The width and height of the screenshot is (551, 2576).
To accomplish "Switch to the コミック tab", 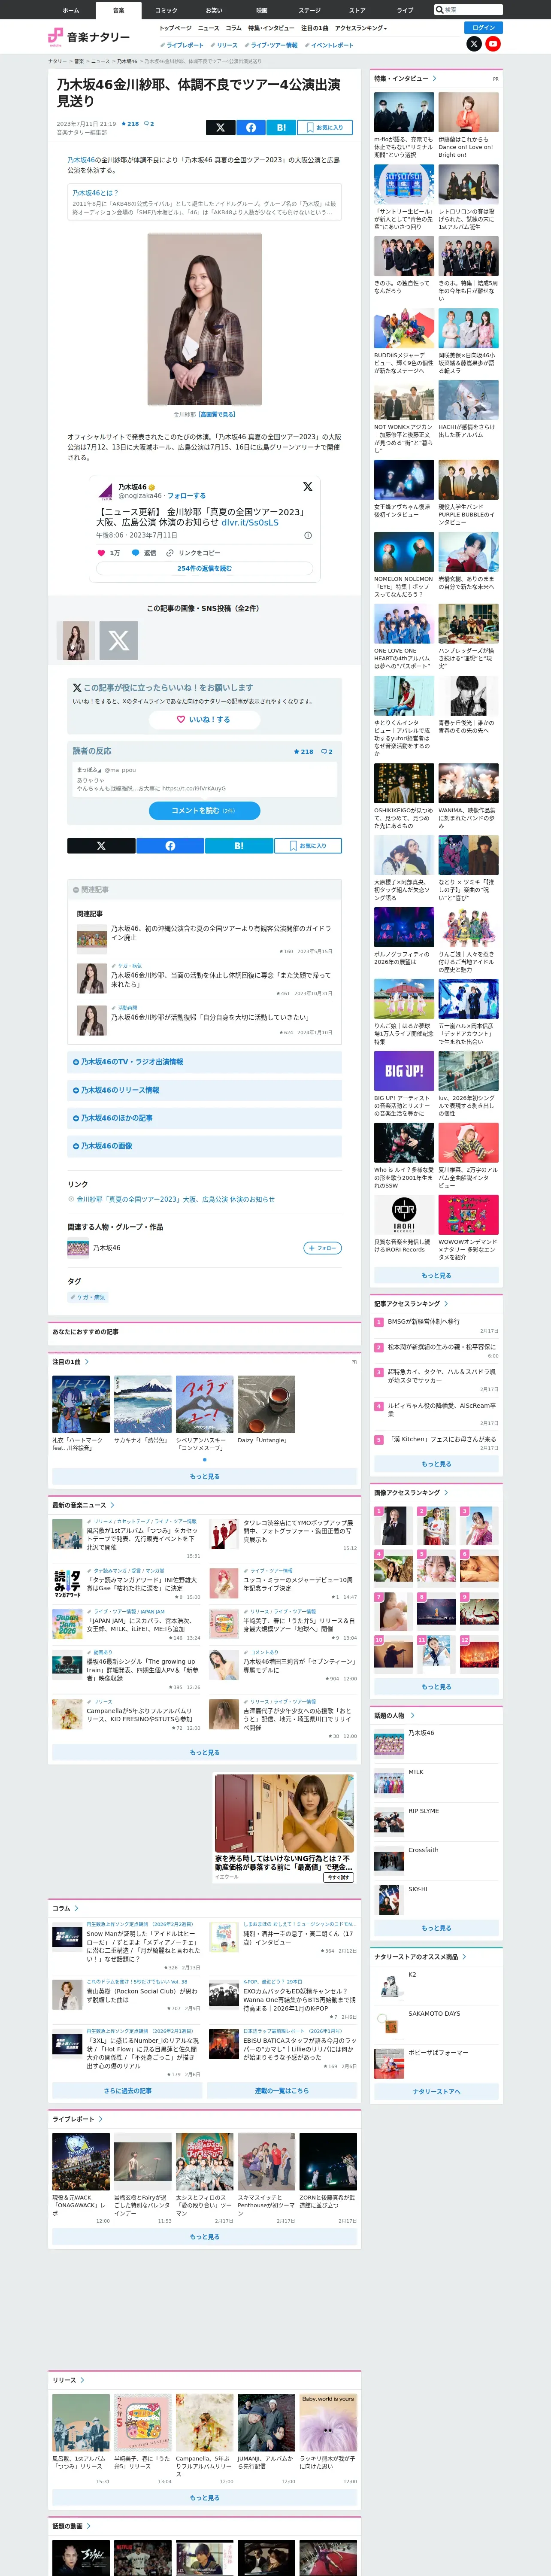I will (x=166, y=10).
